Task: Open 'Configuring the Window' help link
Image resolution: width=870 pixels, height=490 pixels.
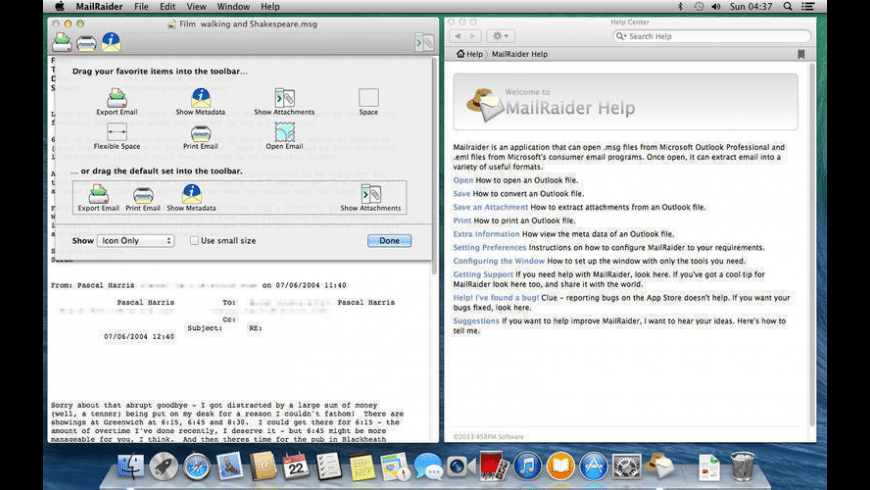Action: pyautogui.click(x=499, y=260)
